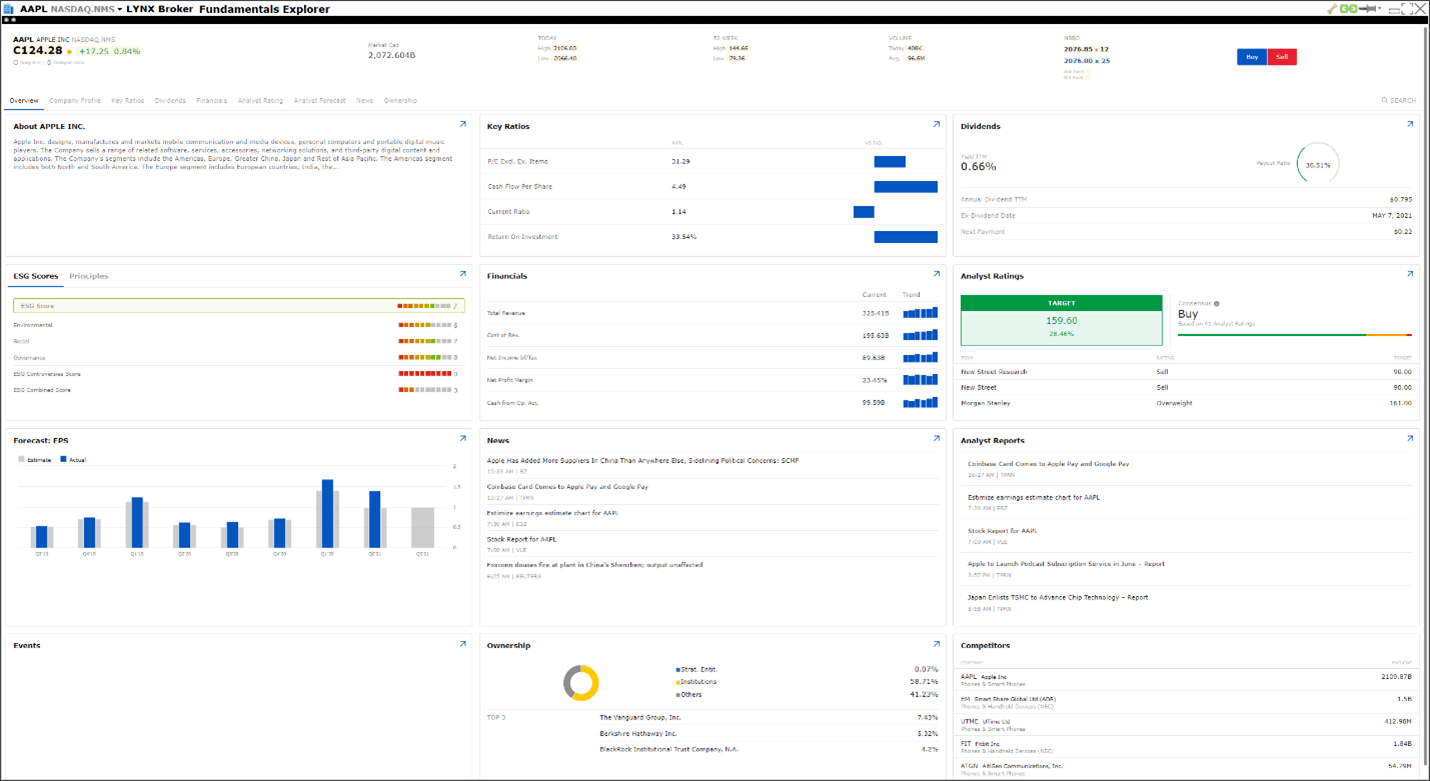The image size is (1430, 781).
Task: Expand the About APPLE INC. panel
Action: [x=463, y=125]
